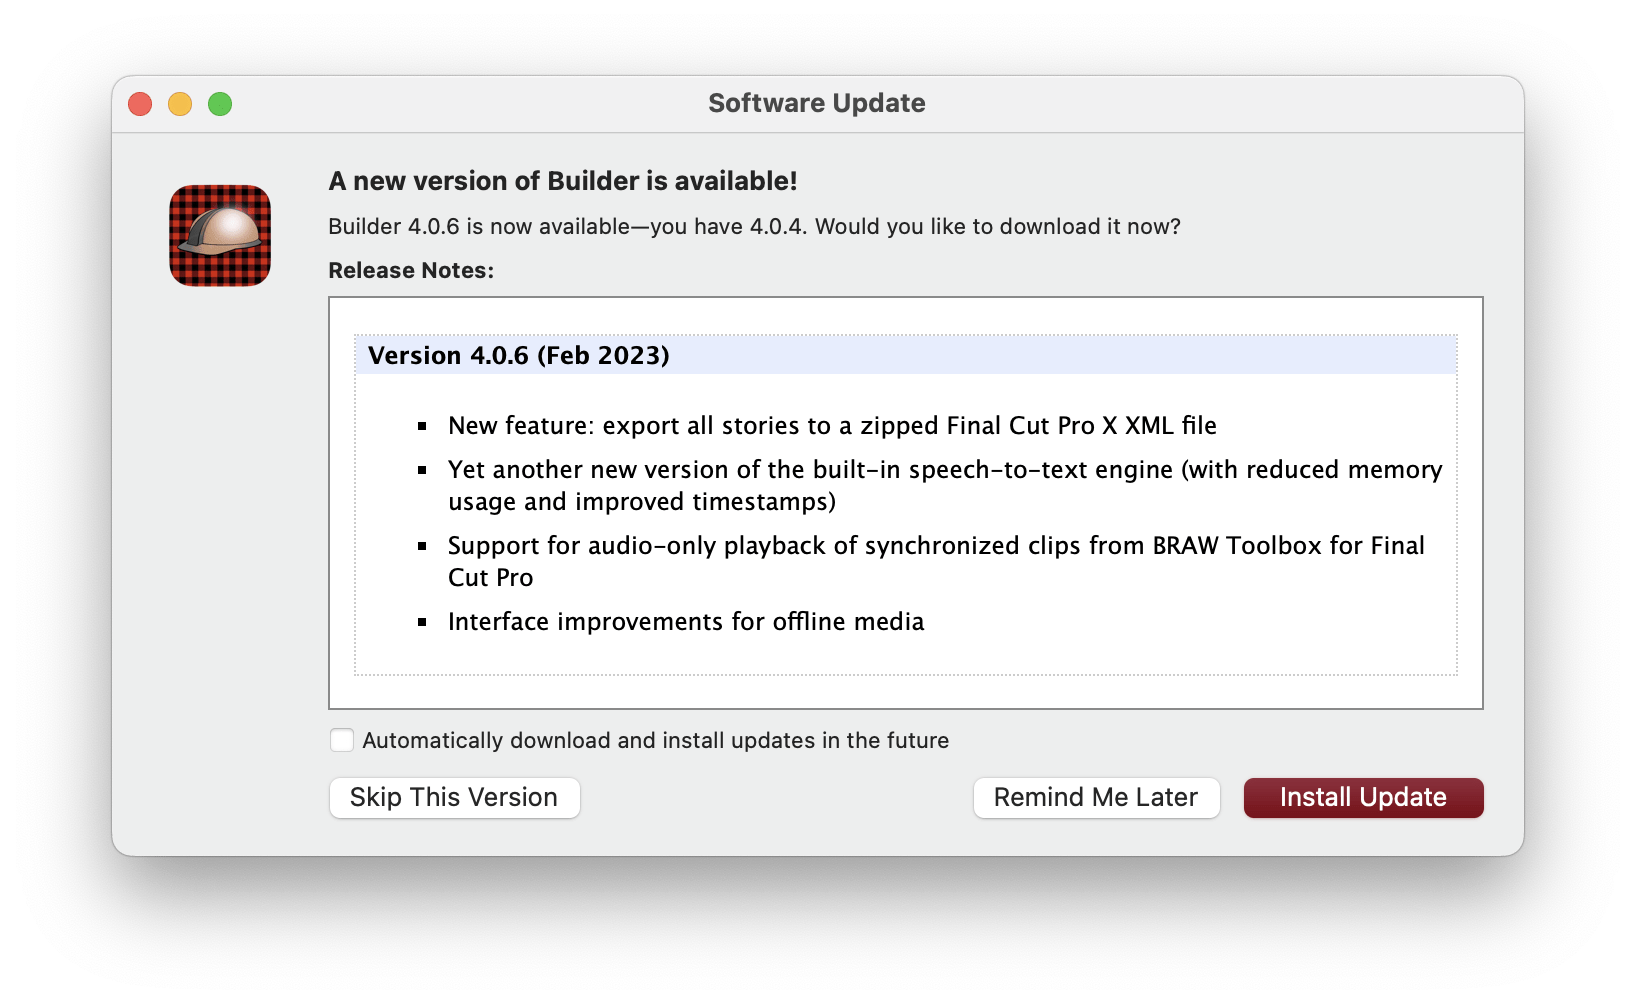Choose Remind Me Later

pyautogui.click(x=1096, y=798)
